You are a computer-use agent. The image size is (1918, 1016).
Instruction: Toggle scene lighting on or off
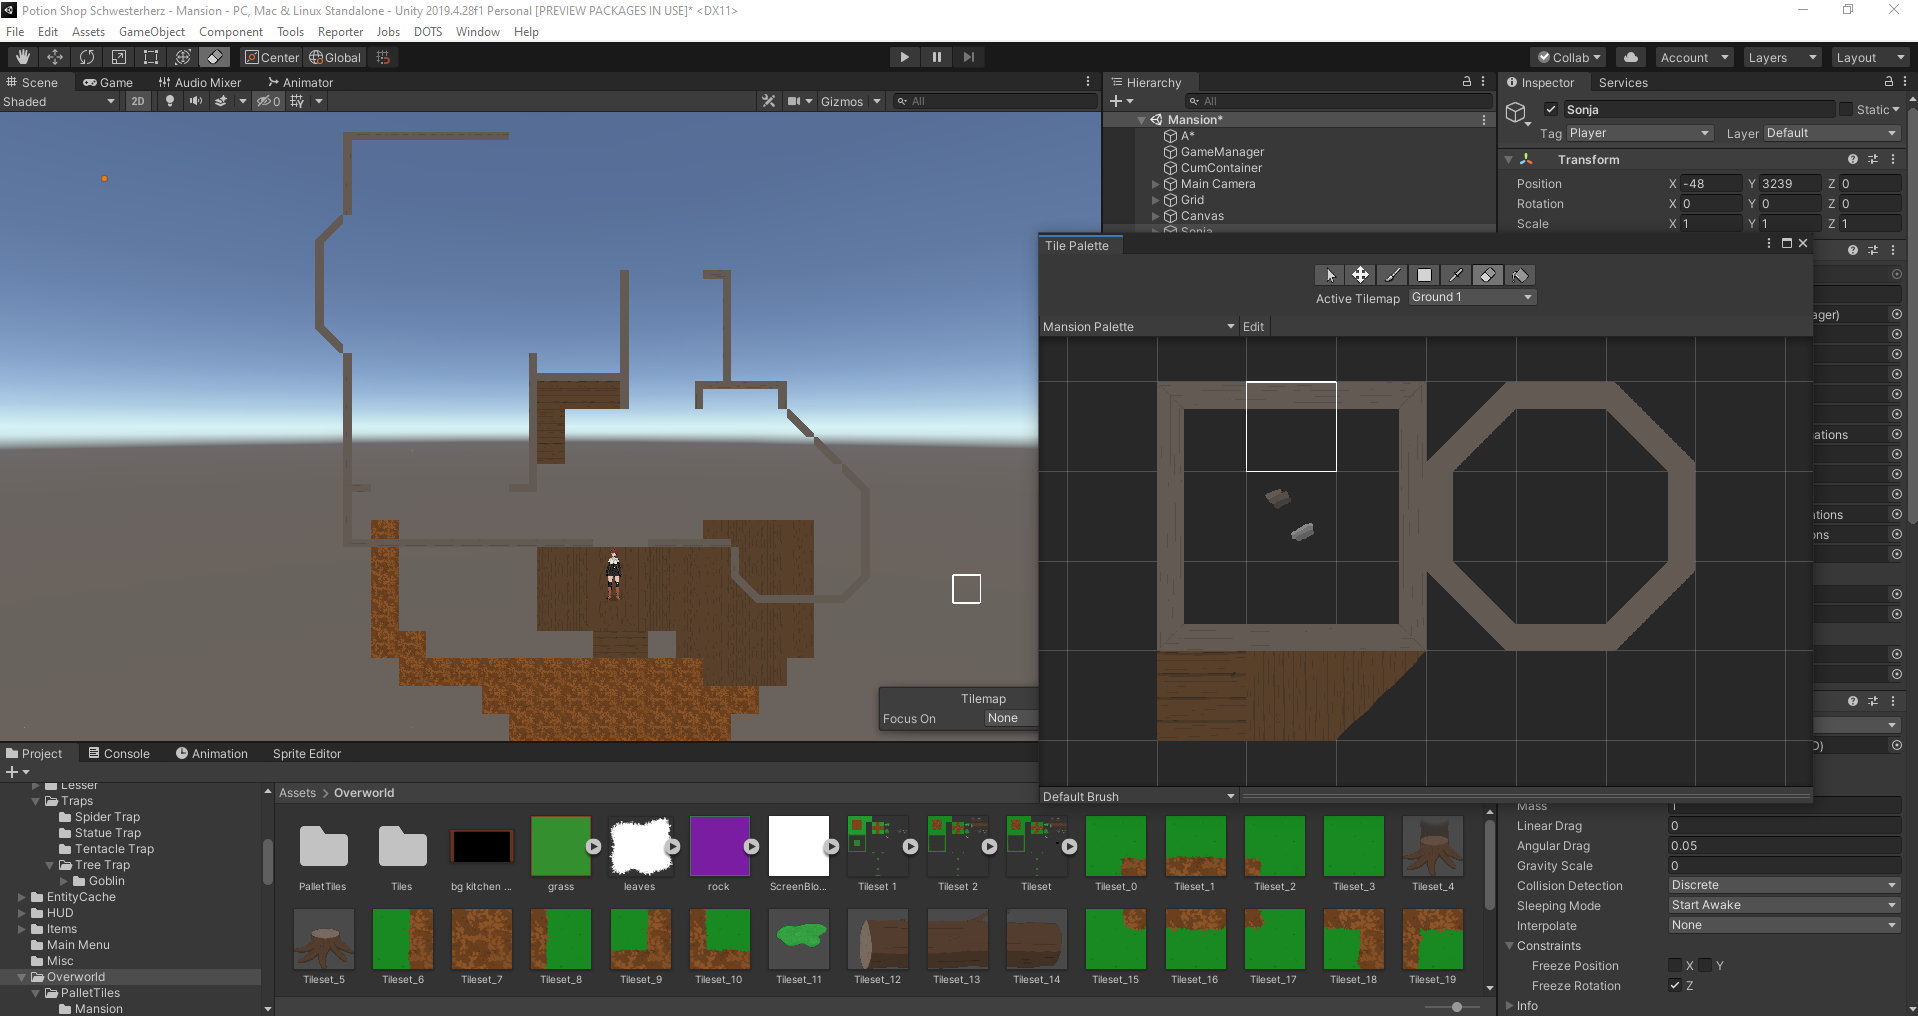pyautogui.click(x=170, y=101)
